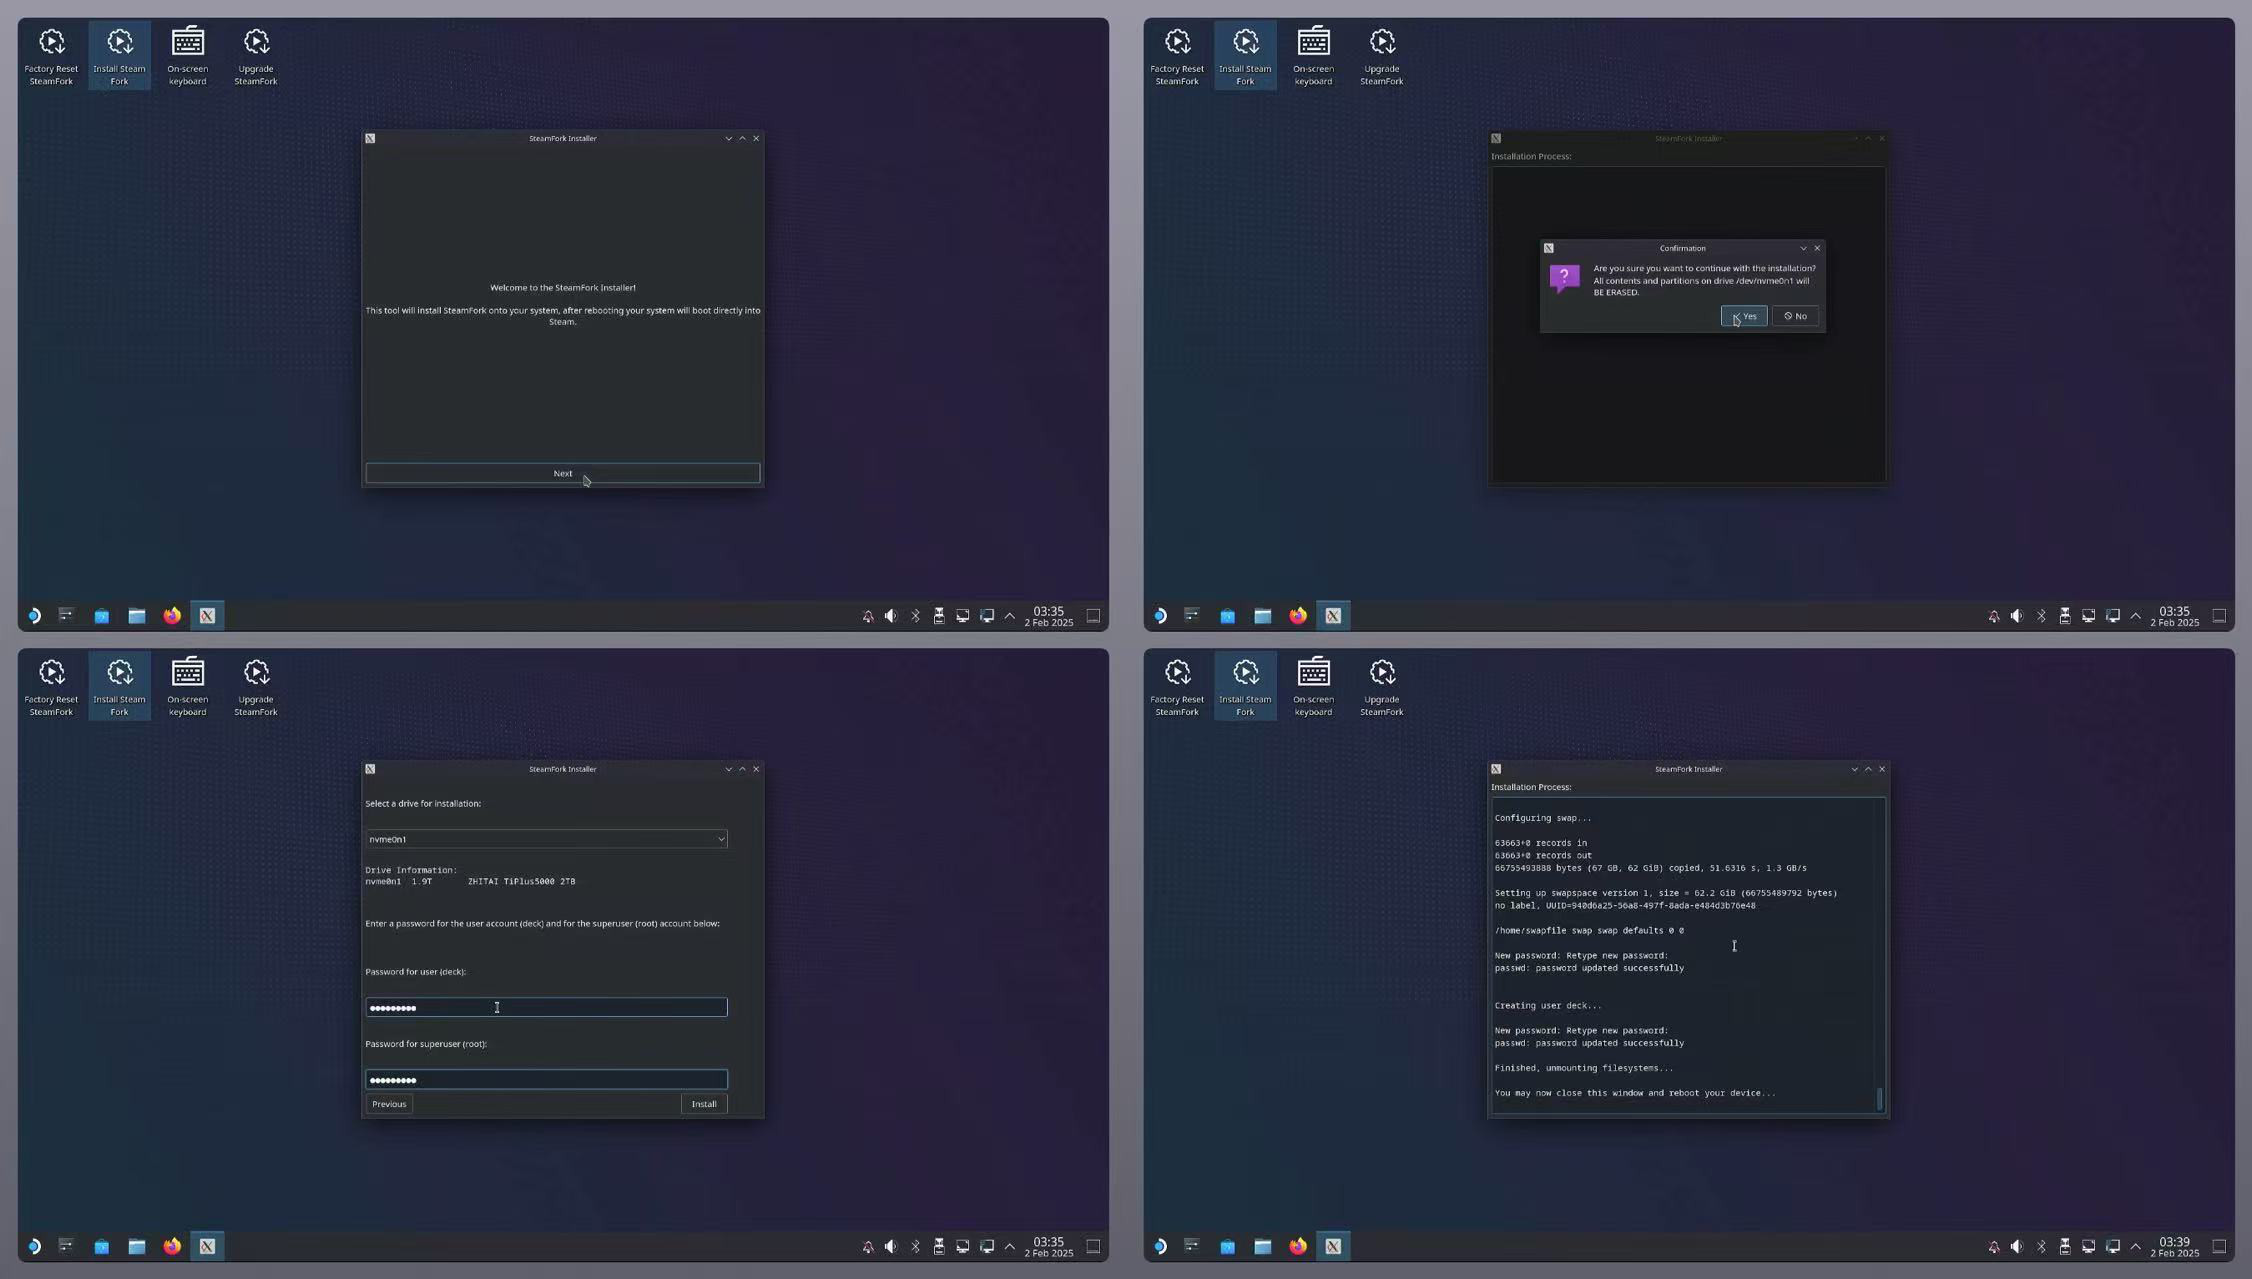Open removable devices tray icon on the drive selection desktop
Screen dimensions: 2252x1279
[939, 1246]
